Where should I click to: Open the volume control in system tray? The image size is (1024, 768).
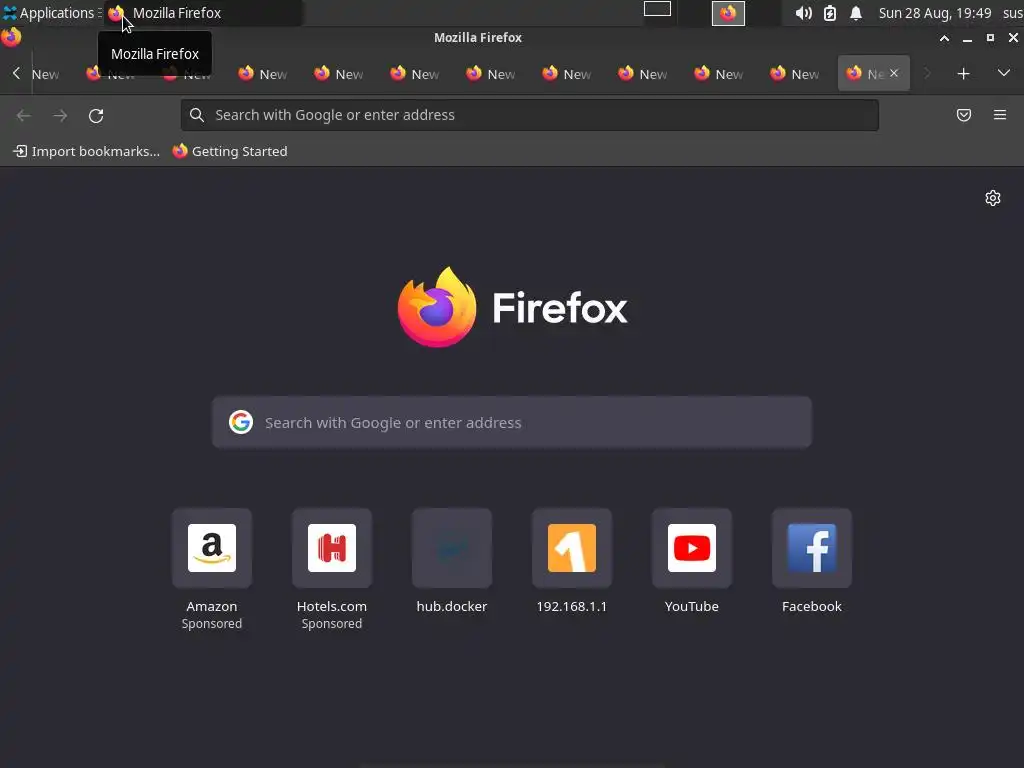pyautogui.click(x=803, y=13)
